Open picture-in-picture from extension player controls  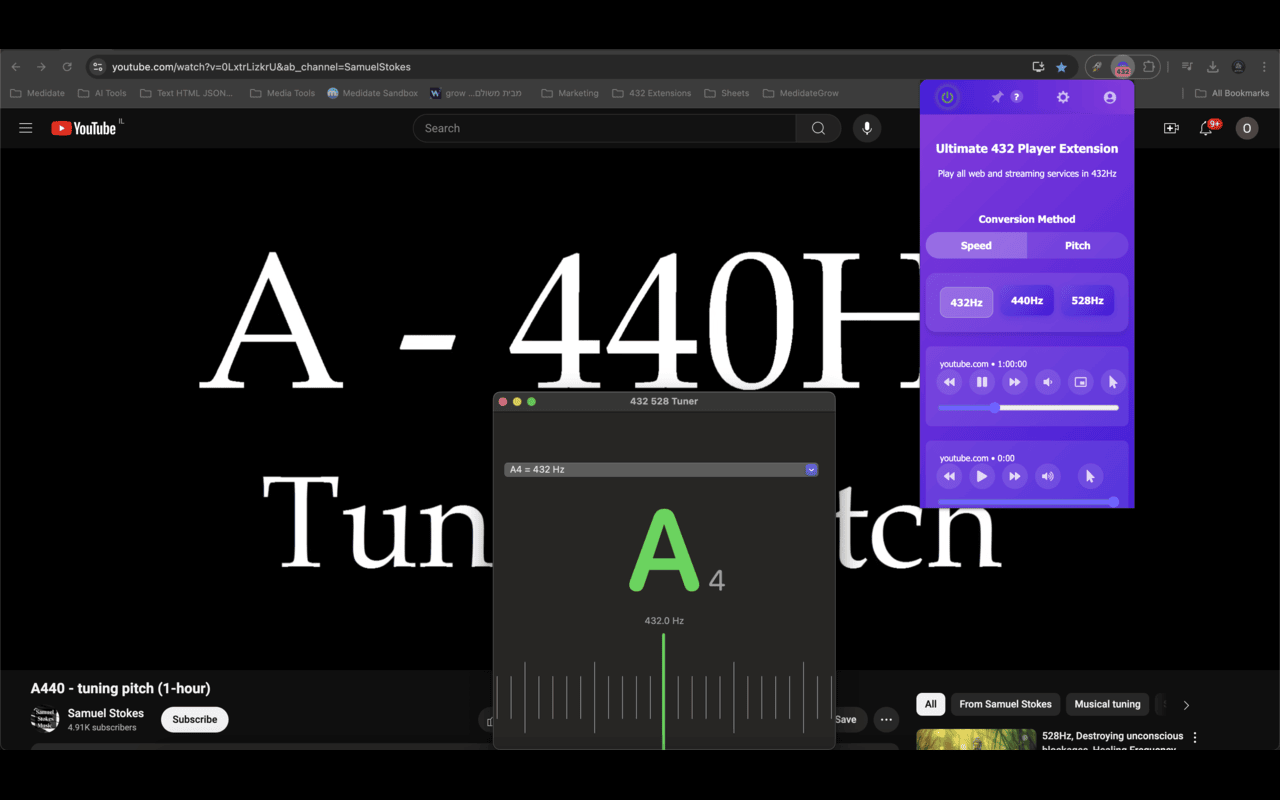1080,381
